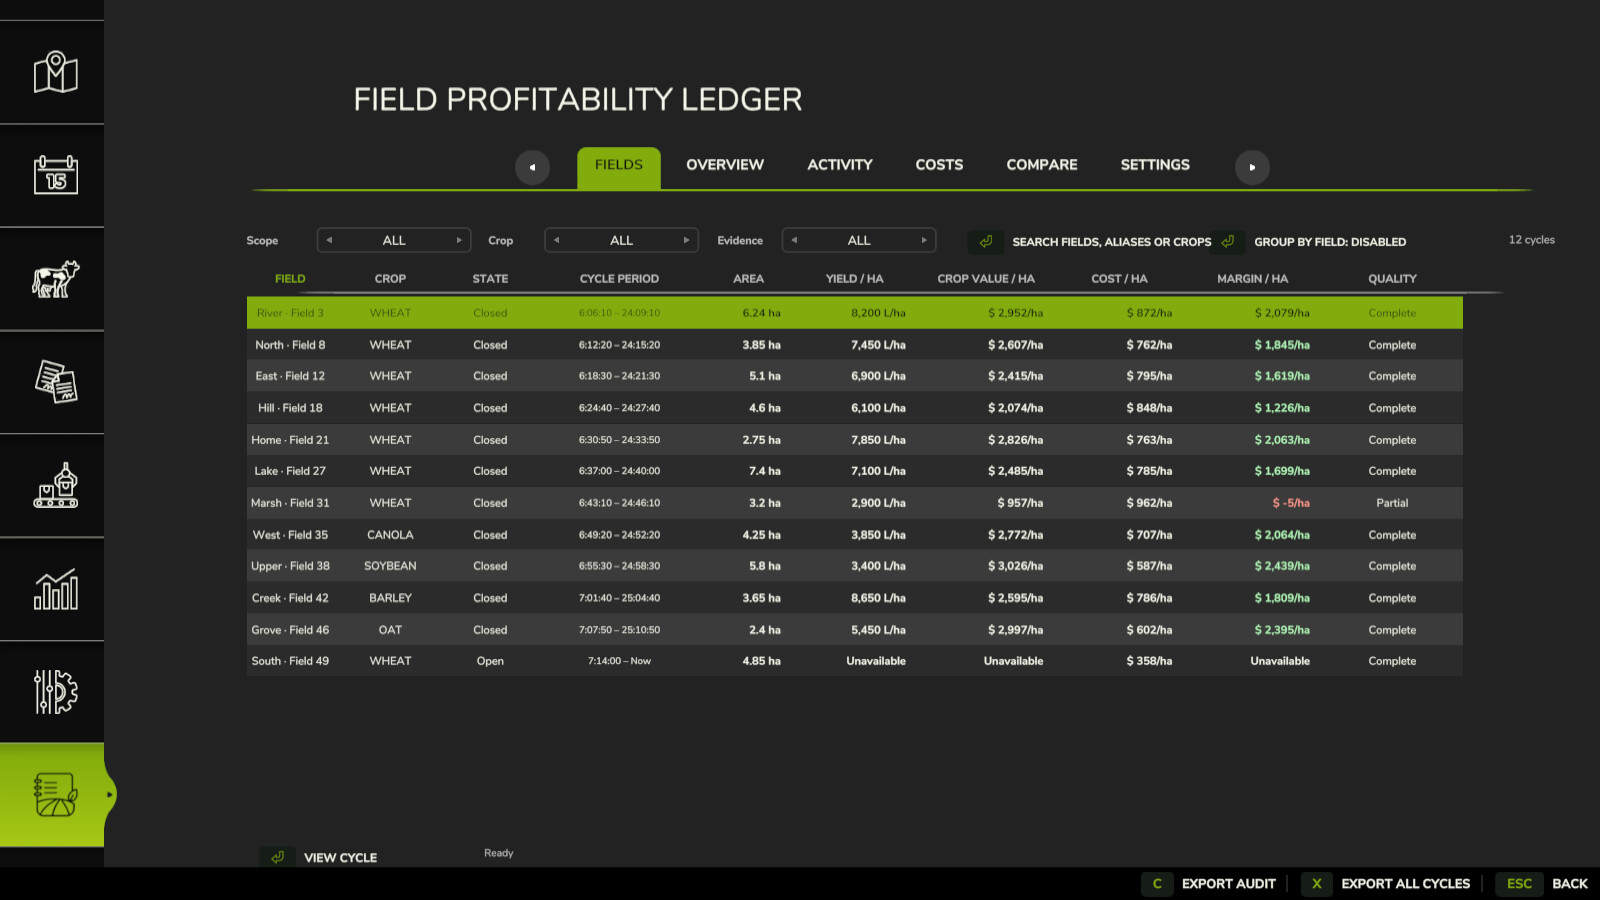Select the Hill · Field 18 row
Image resolution: width=1600 pixels, height=900 pixels.
(x=855, y=408)
